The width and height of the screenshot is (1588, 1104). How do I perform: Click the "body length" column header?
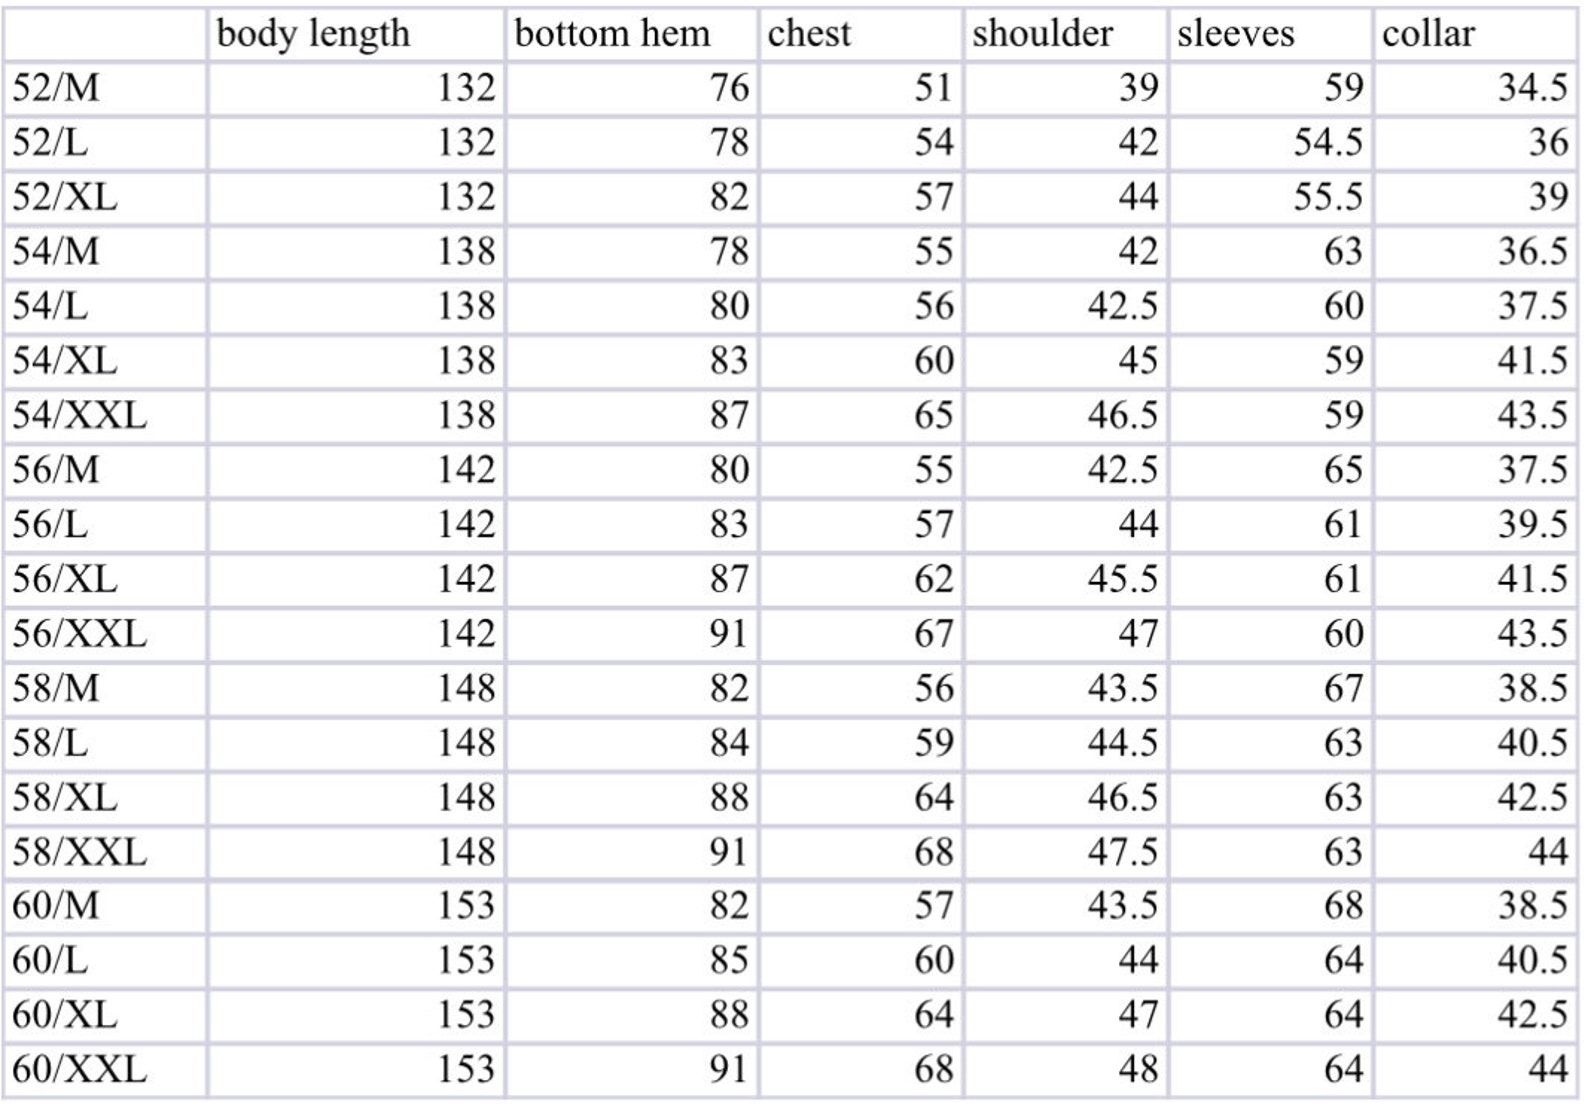click(x=313, y=34)
